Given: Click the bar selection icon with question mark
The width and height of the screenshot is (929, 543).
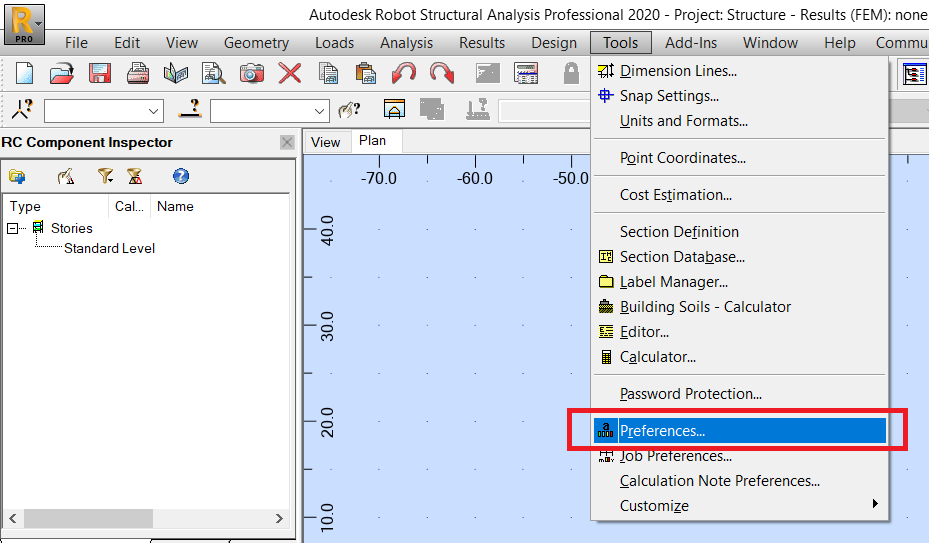Looking at the screenshot, I should 190,109.
